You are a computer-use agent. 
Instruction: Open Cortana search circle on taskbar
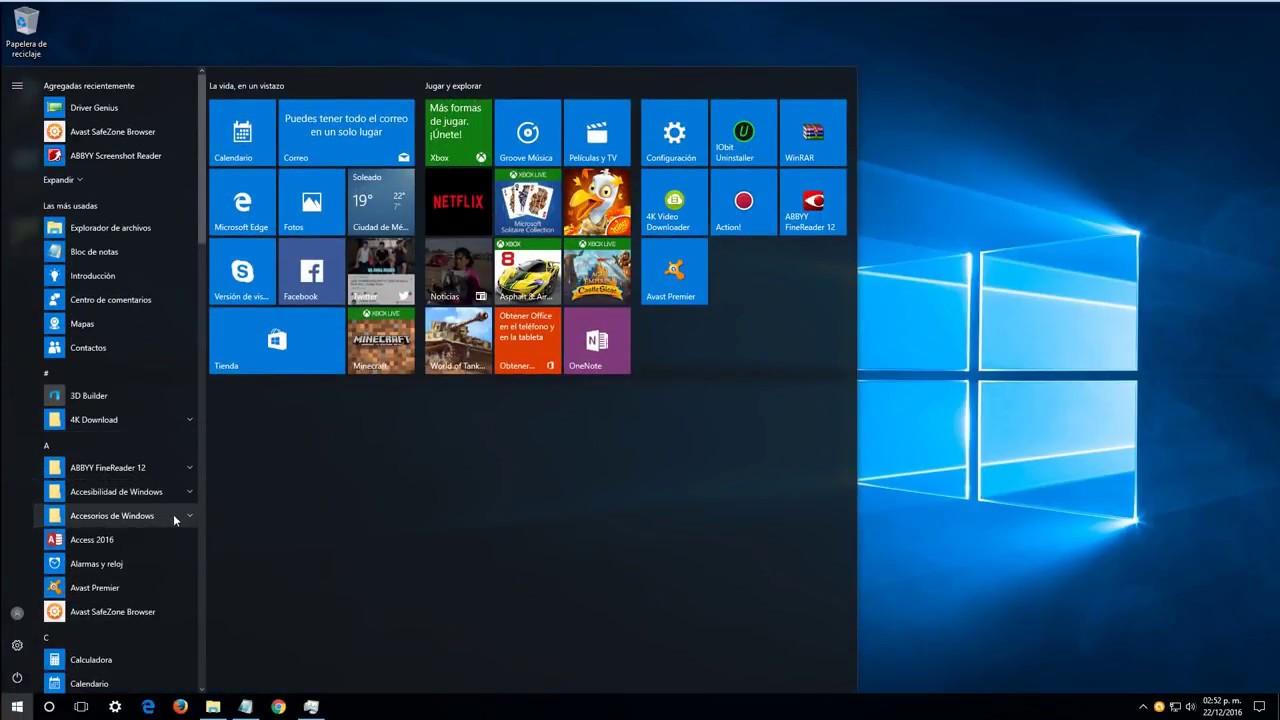tap(49, 707)
